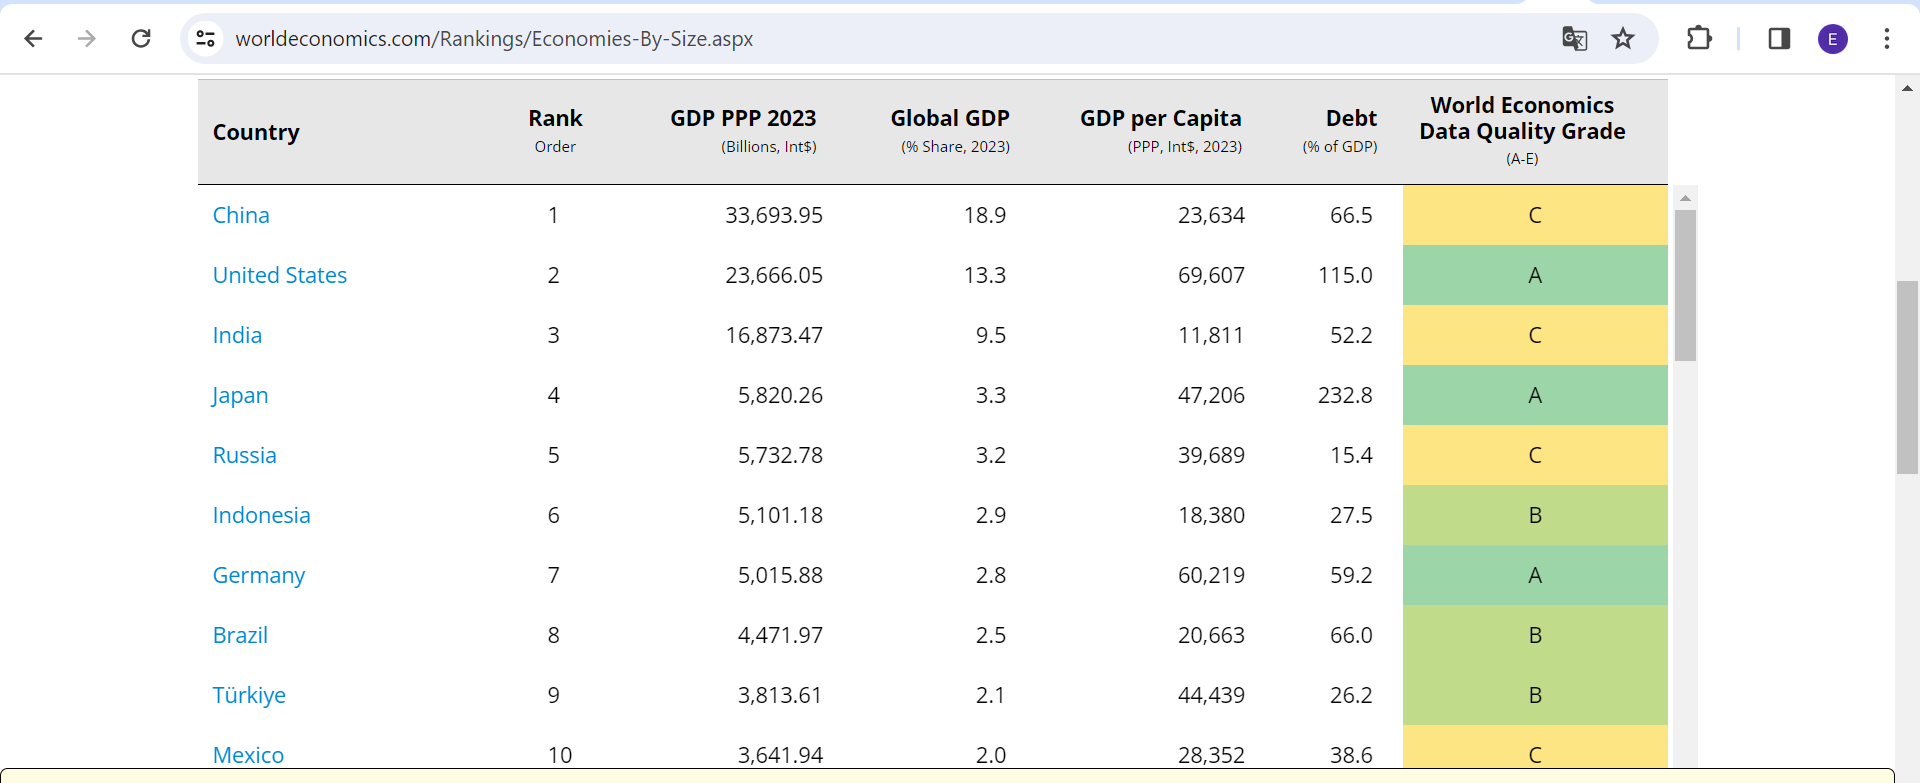Open the profile avatar E
The image size is (1920, 783).
coord(1833,39)
